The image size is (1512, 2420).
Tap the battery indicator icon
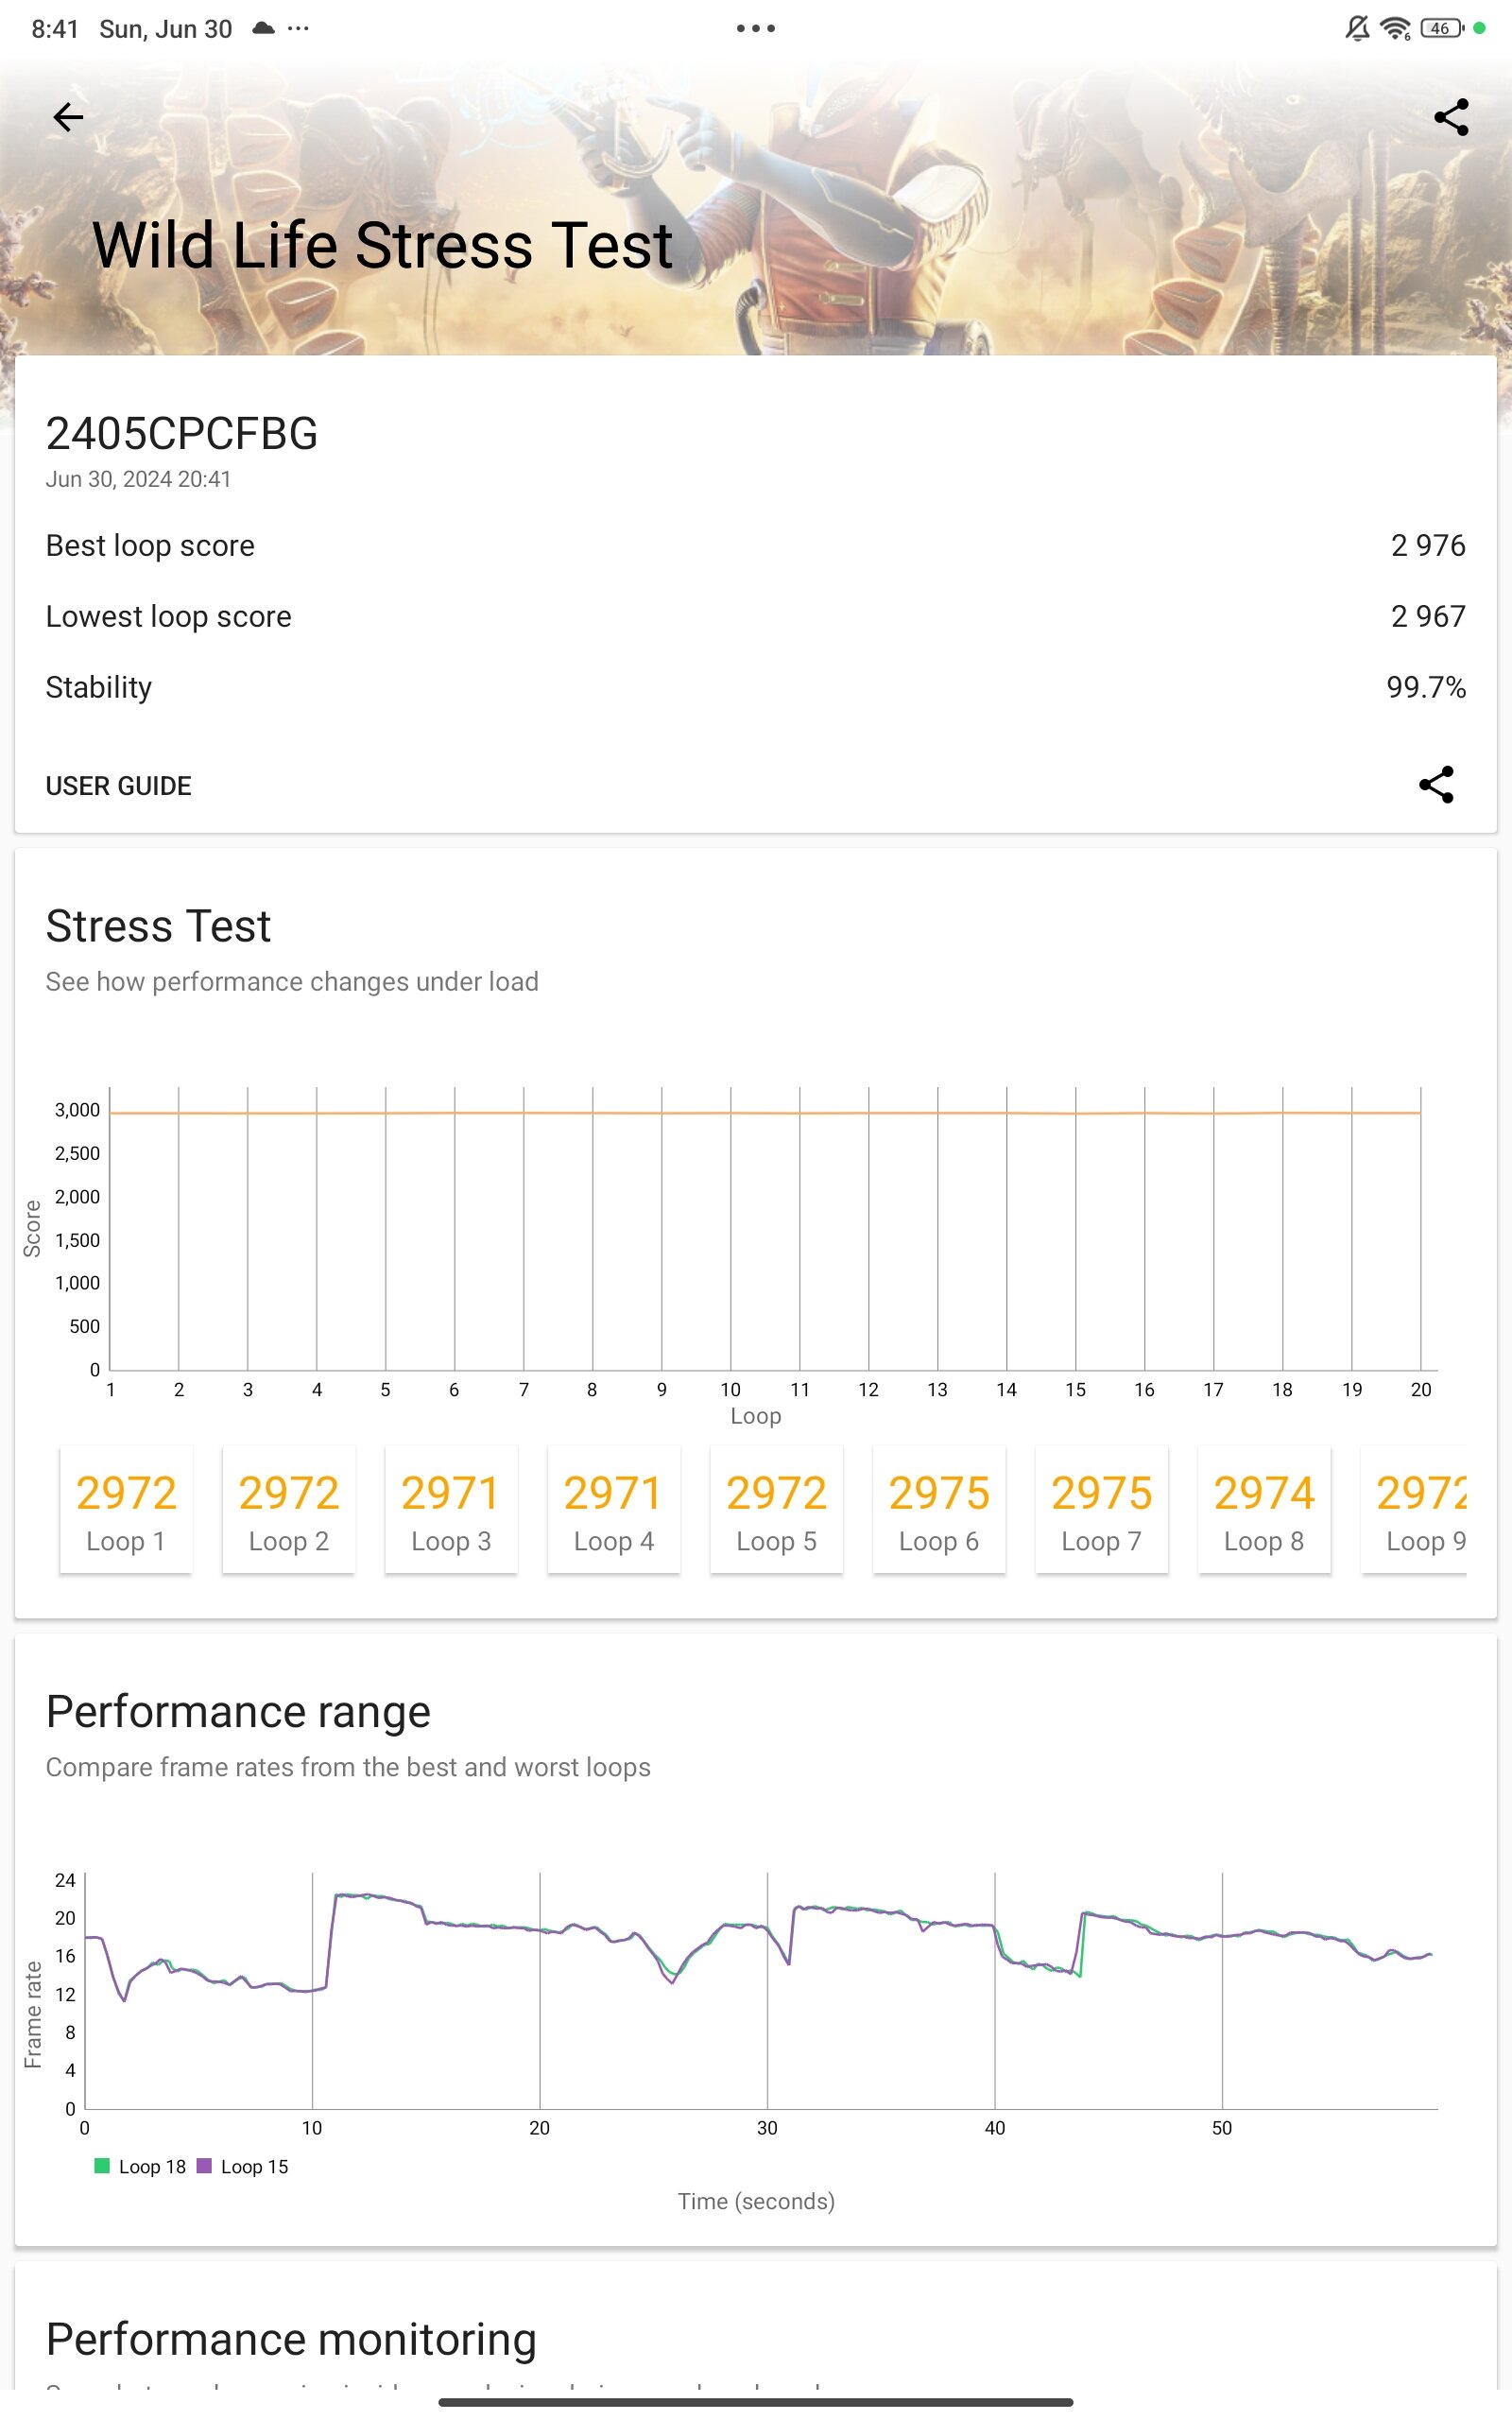[1441, 28]
